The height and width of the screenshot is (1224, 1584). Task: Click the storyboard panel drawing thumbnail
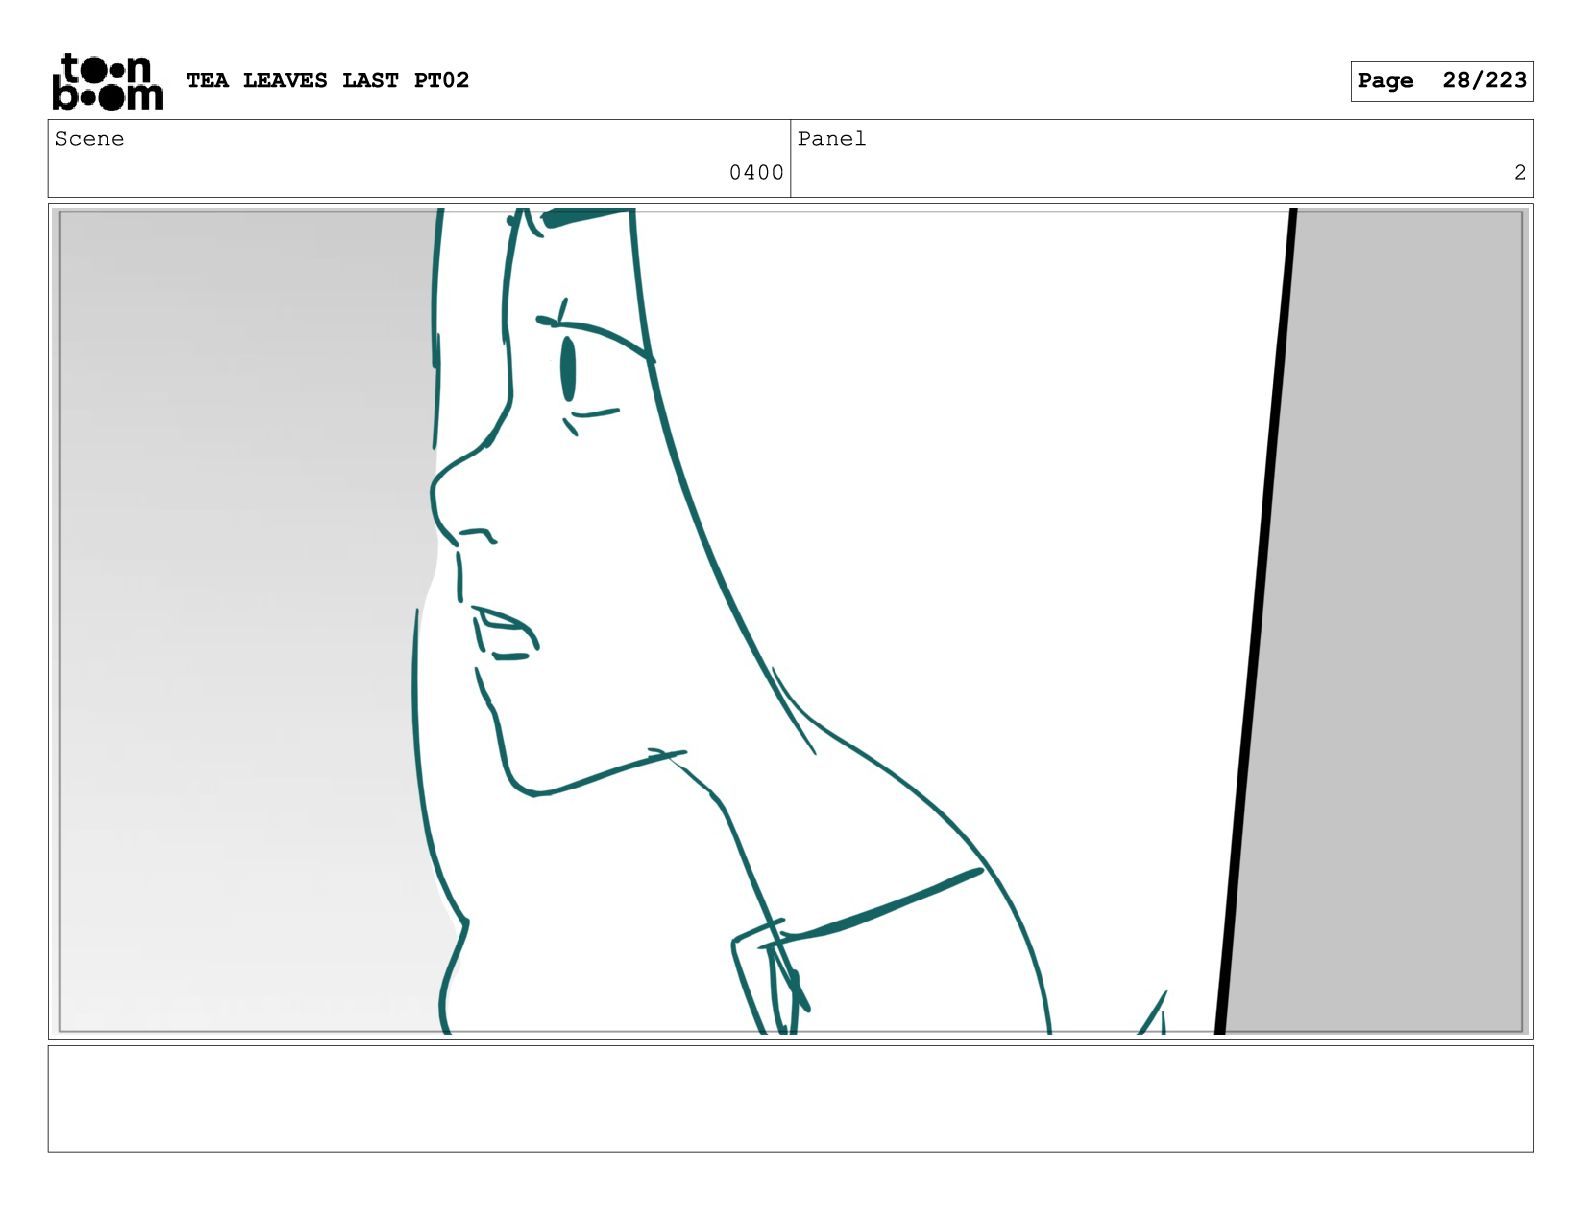790,621
